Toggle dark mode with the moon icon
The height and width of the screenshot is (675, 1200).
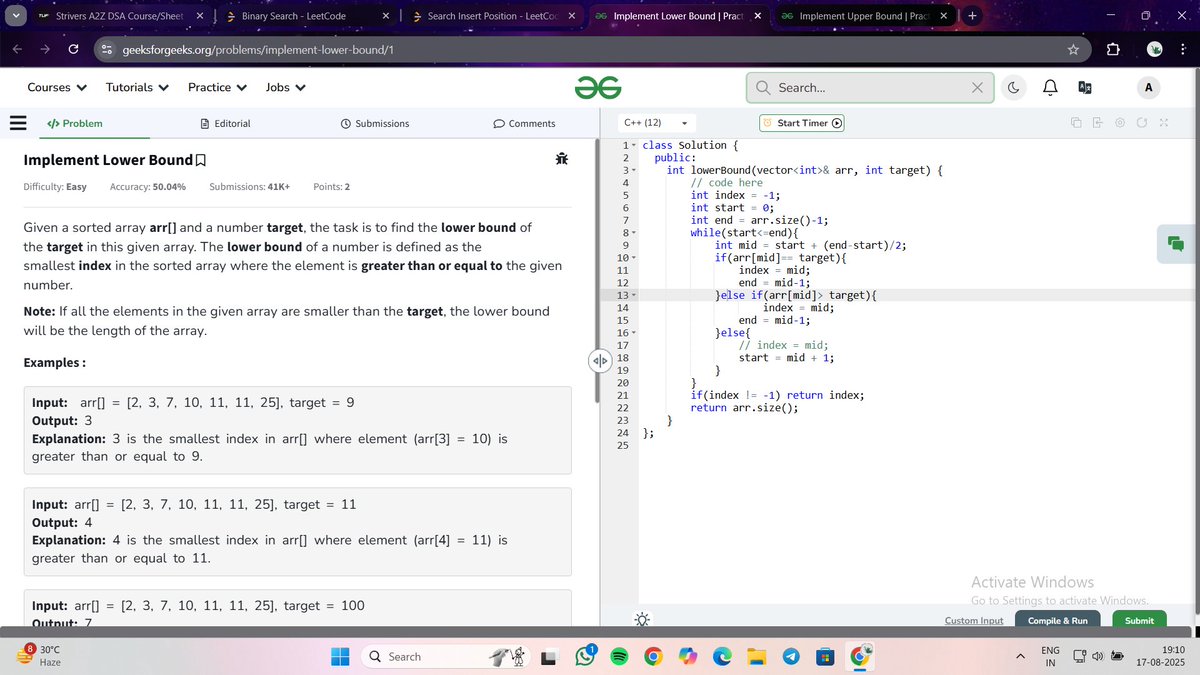[x=1013, y=88]
